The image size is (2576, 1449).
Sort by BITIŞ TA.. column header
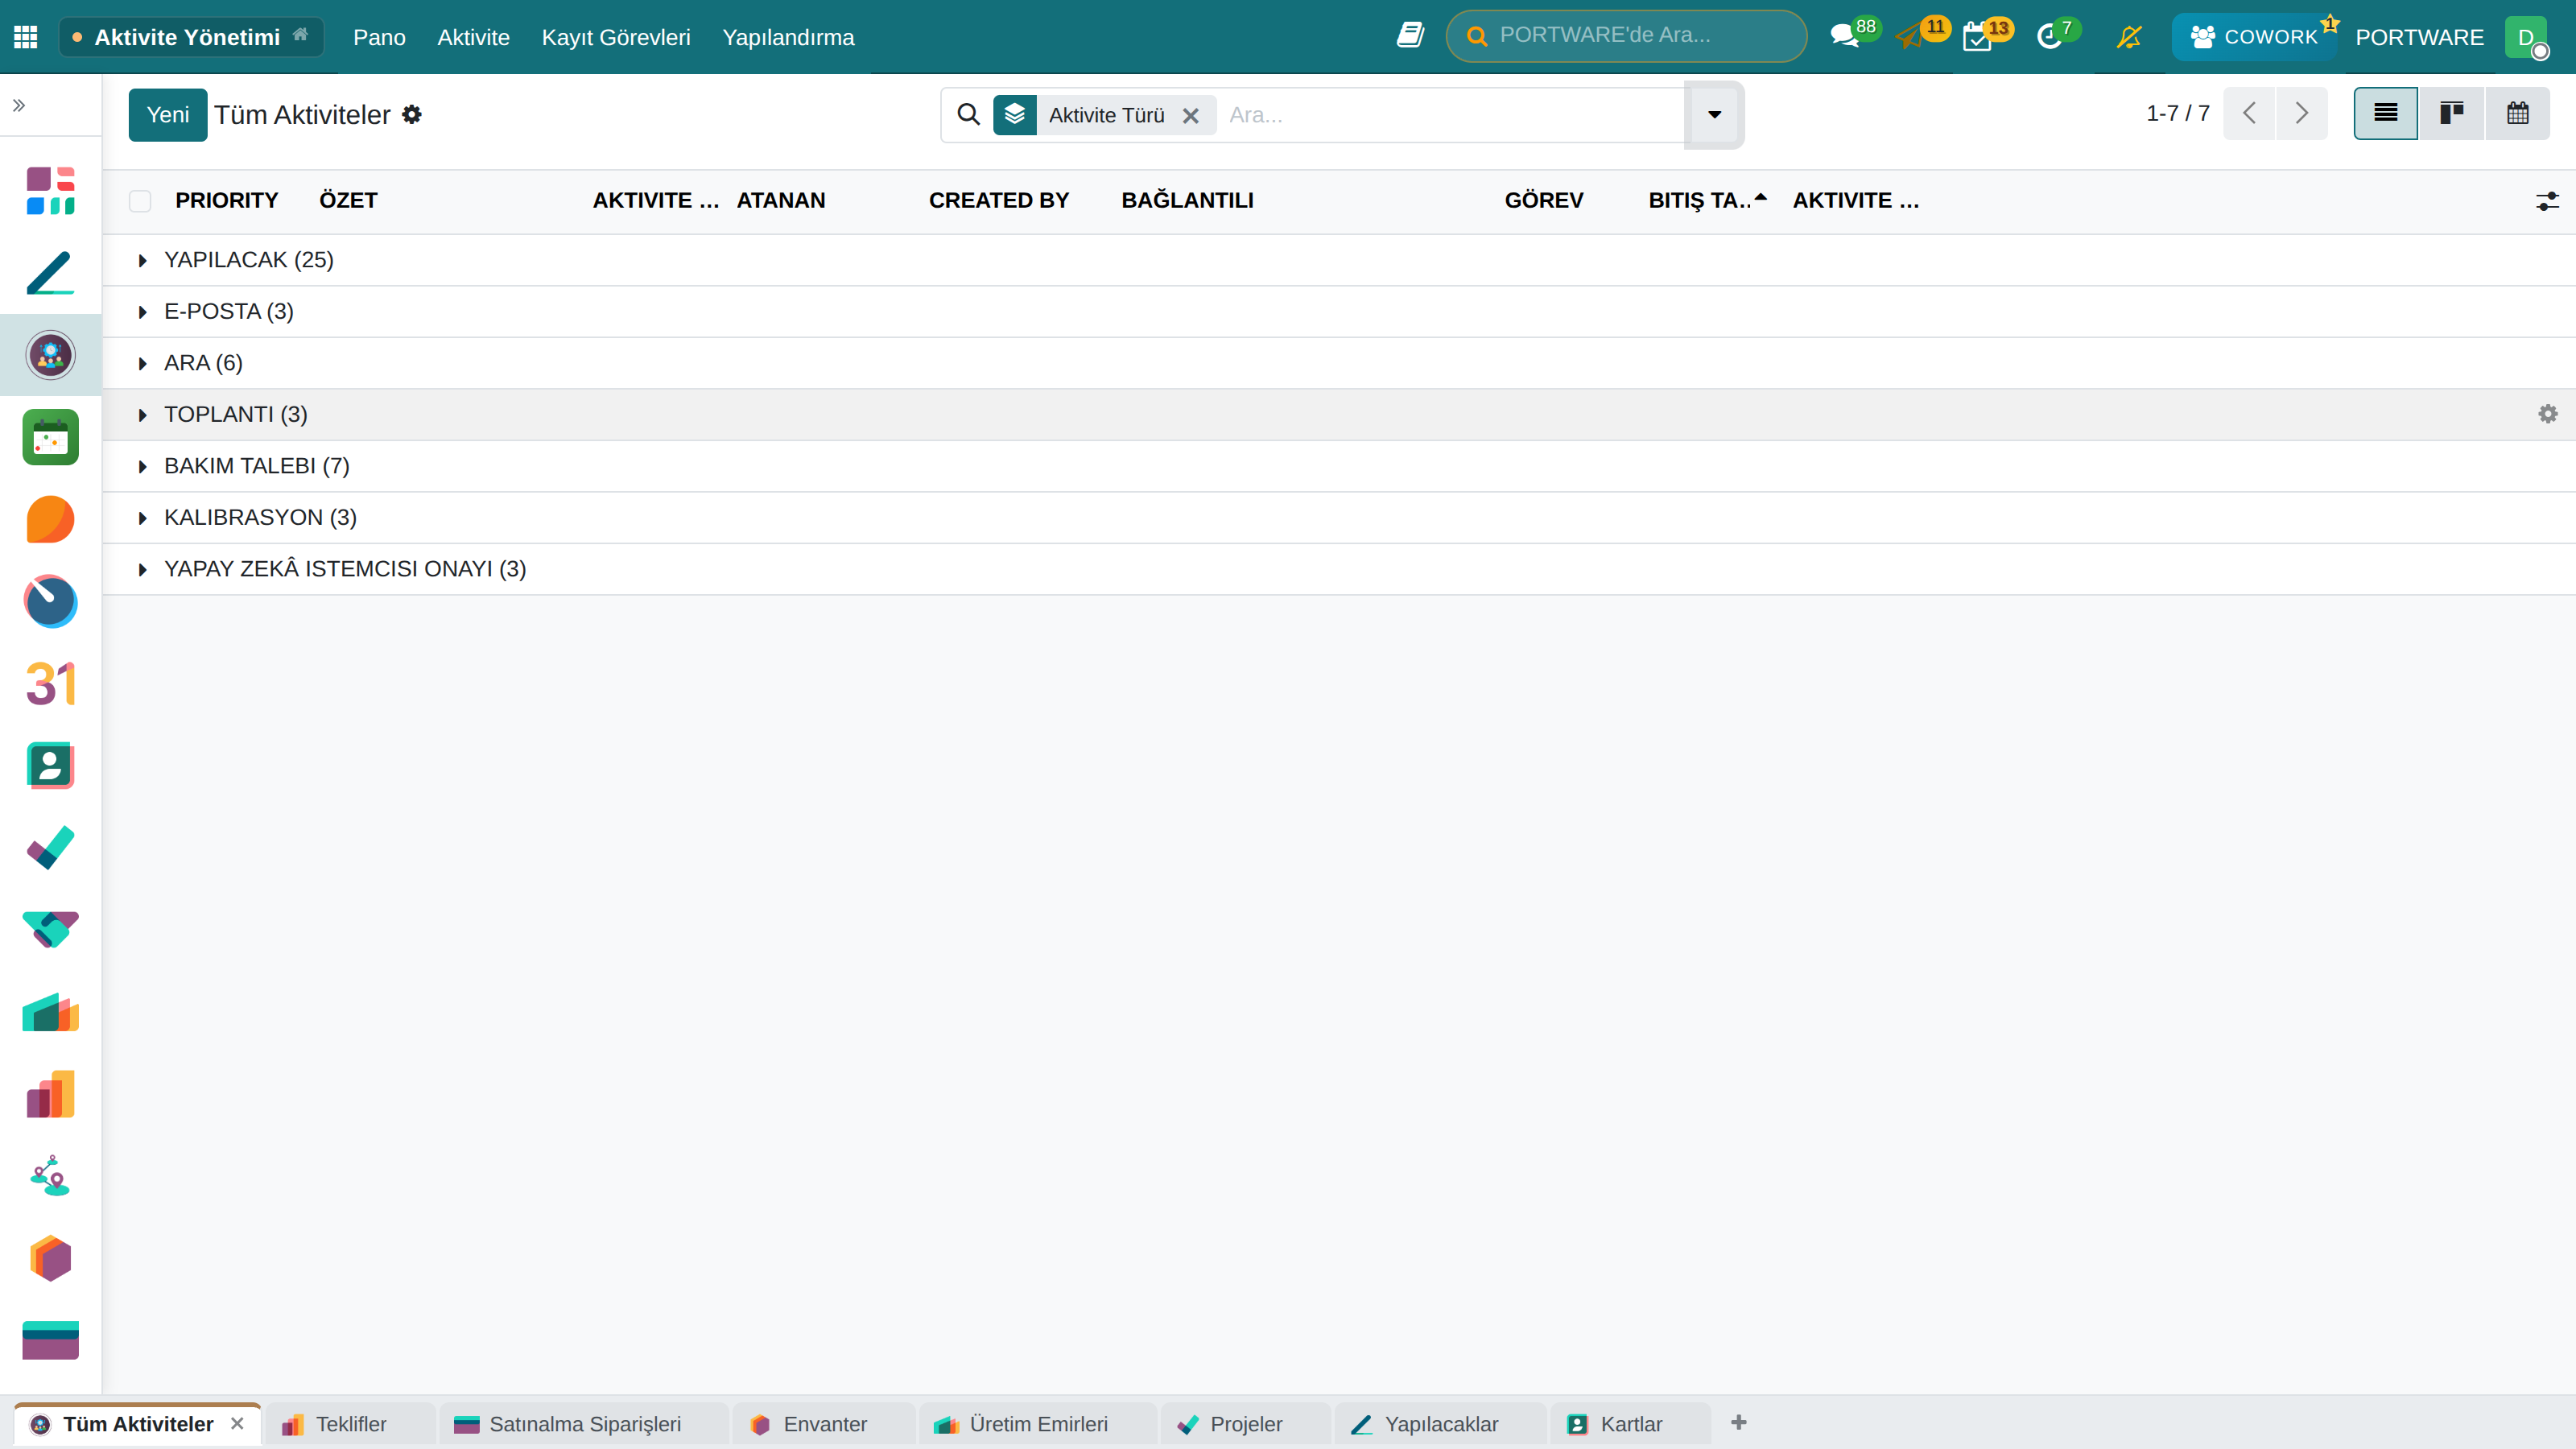coord(1707,201)
